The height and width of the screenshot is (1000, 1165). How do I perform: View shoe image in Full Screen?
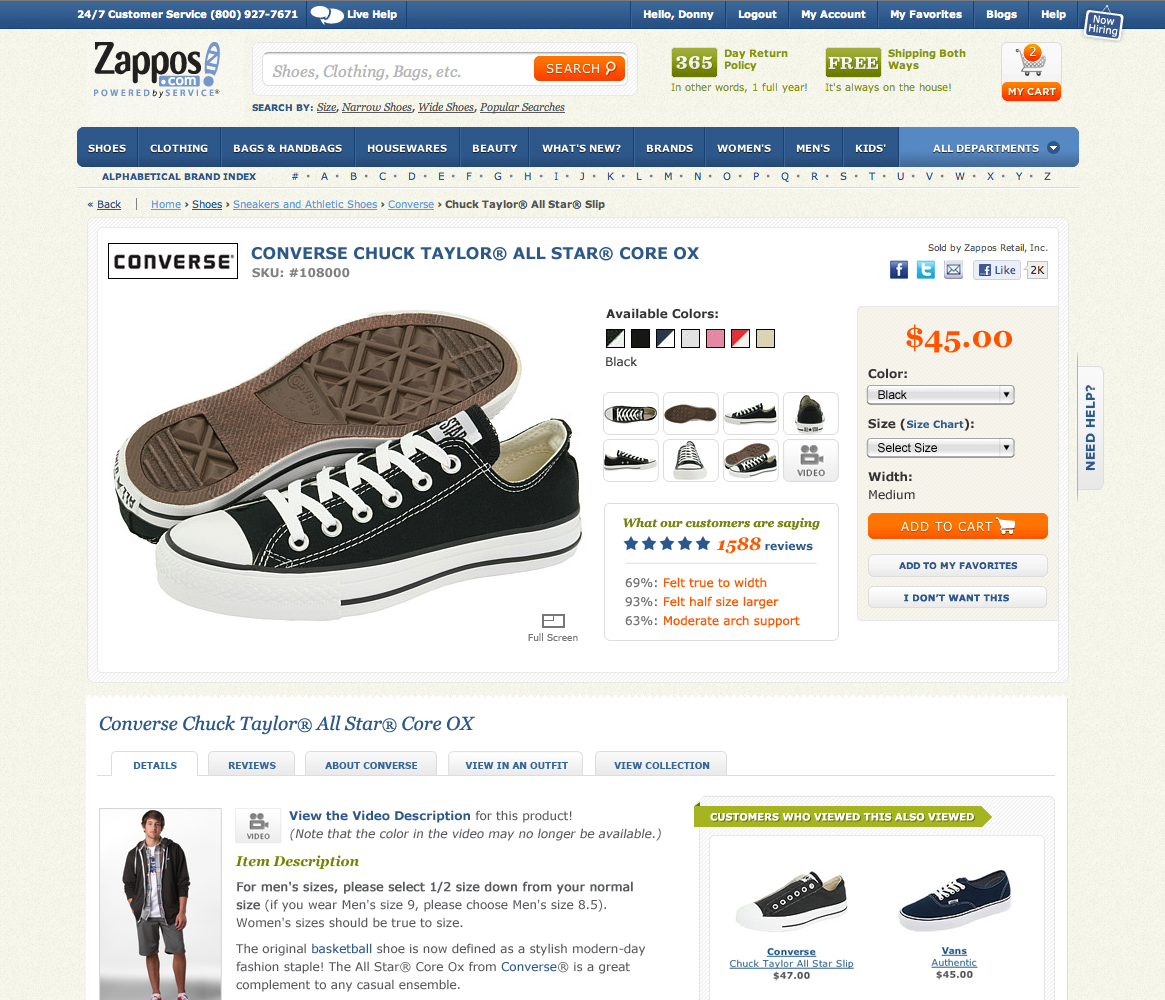(x=553, y=628)
